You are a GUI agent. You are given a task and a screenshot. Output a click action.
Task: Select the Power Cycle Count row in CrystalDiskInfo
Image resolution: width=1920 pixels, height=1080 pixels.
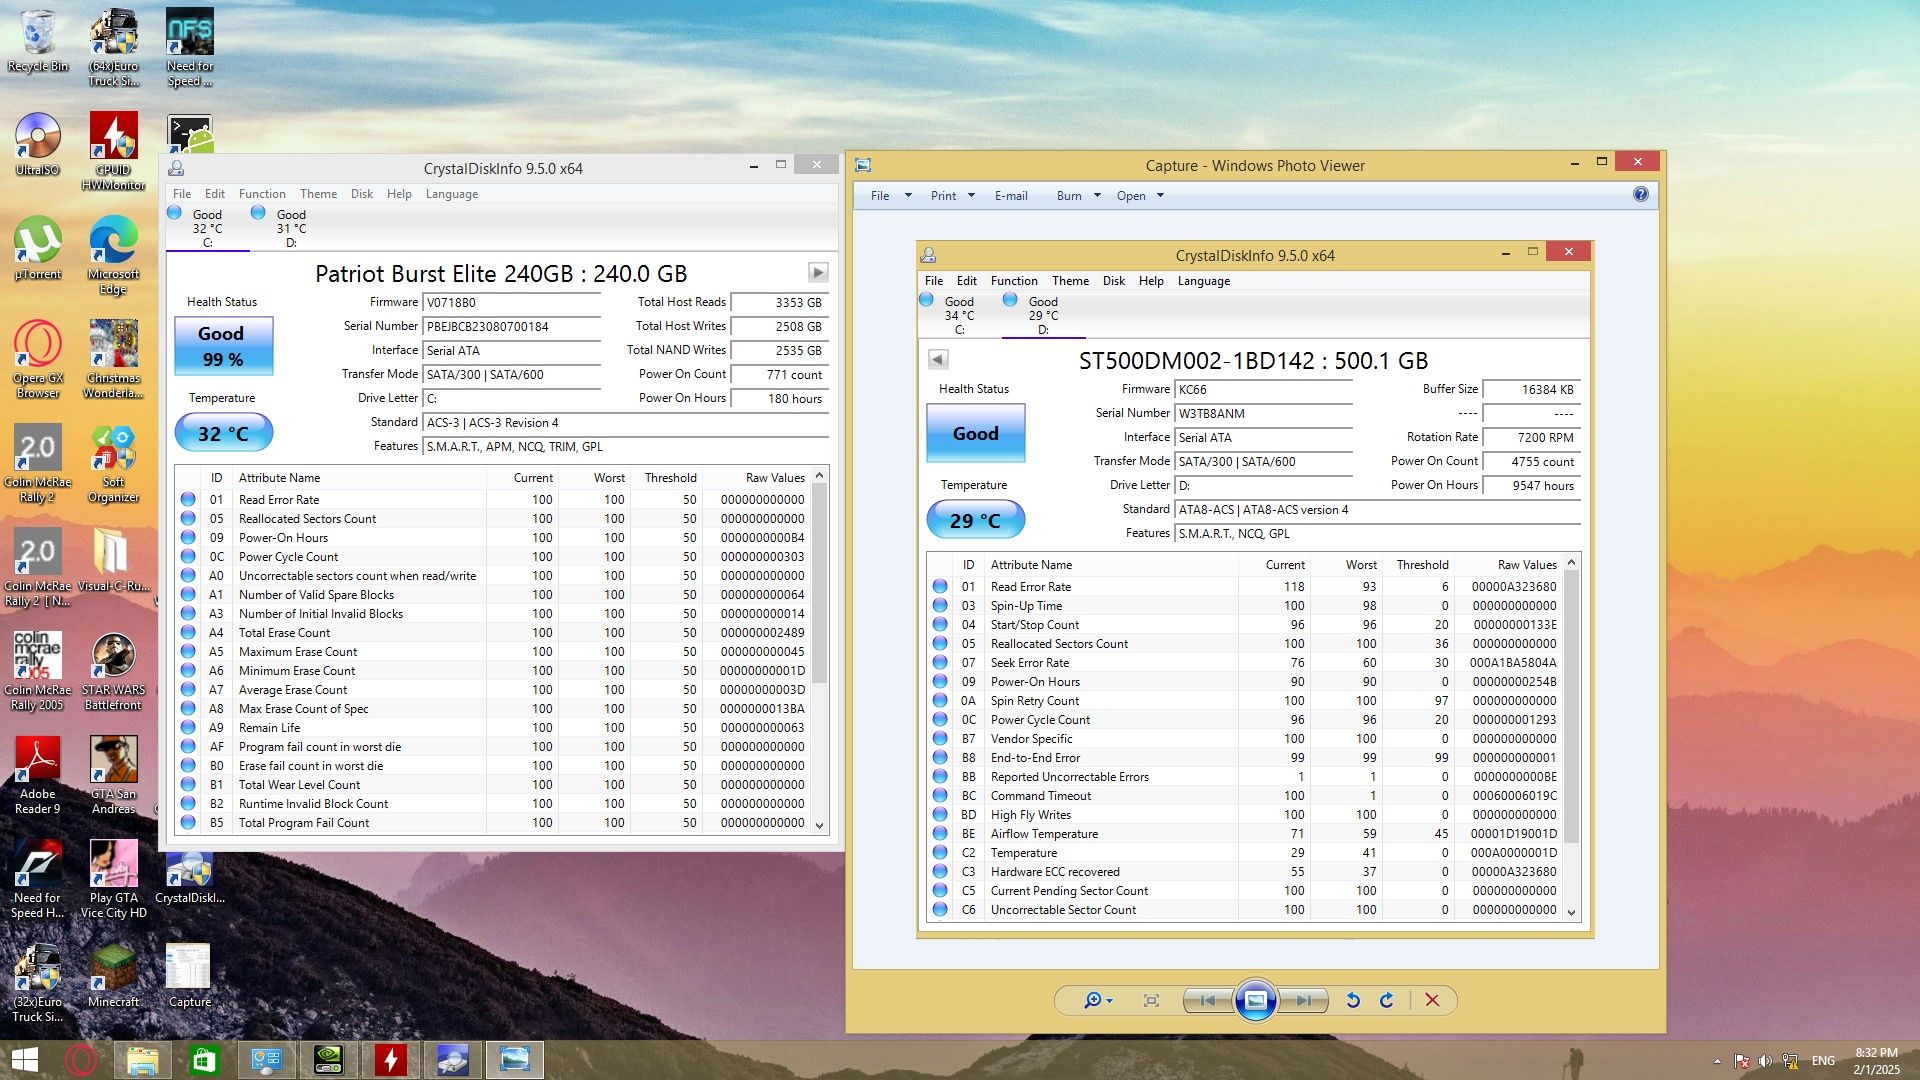point(494,556)
